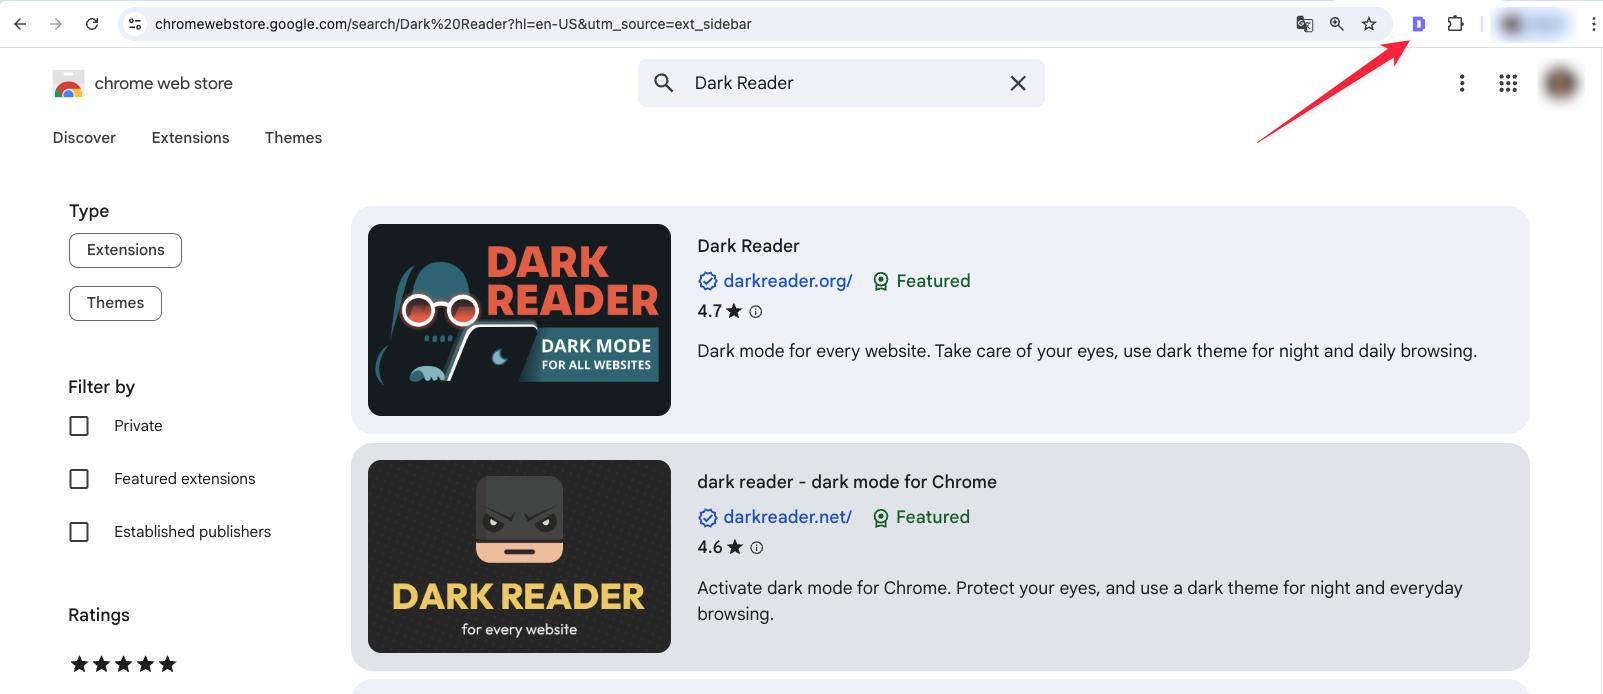Viewport: 1603px width, 694px height.
Task: Click the Featured badge on Dark Reader
Action: (921, 281)
